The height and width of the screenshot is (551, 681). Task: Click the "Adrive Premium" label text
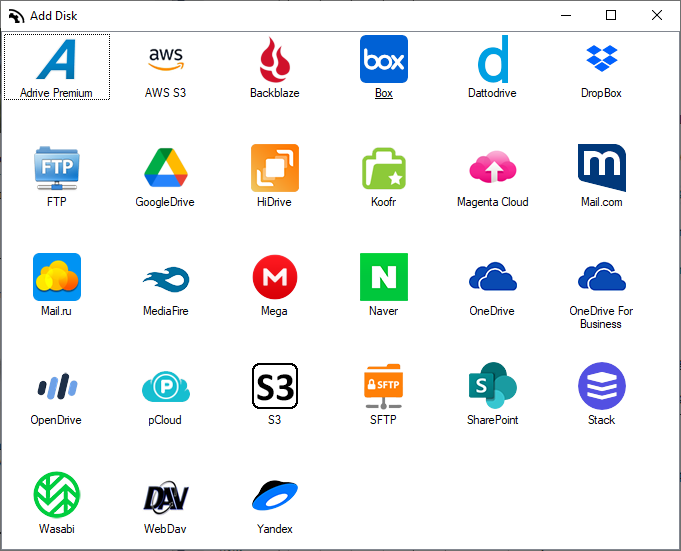pos(56,93)
